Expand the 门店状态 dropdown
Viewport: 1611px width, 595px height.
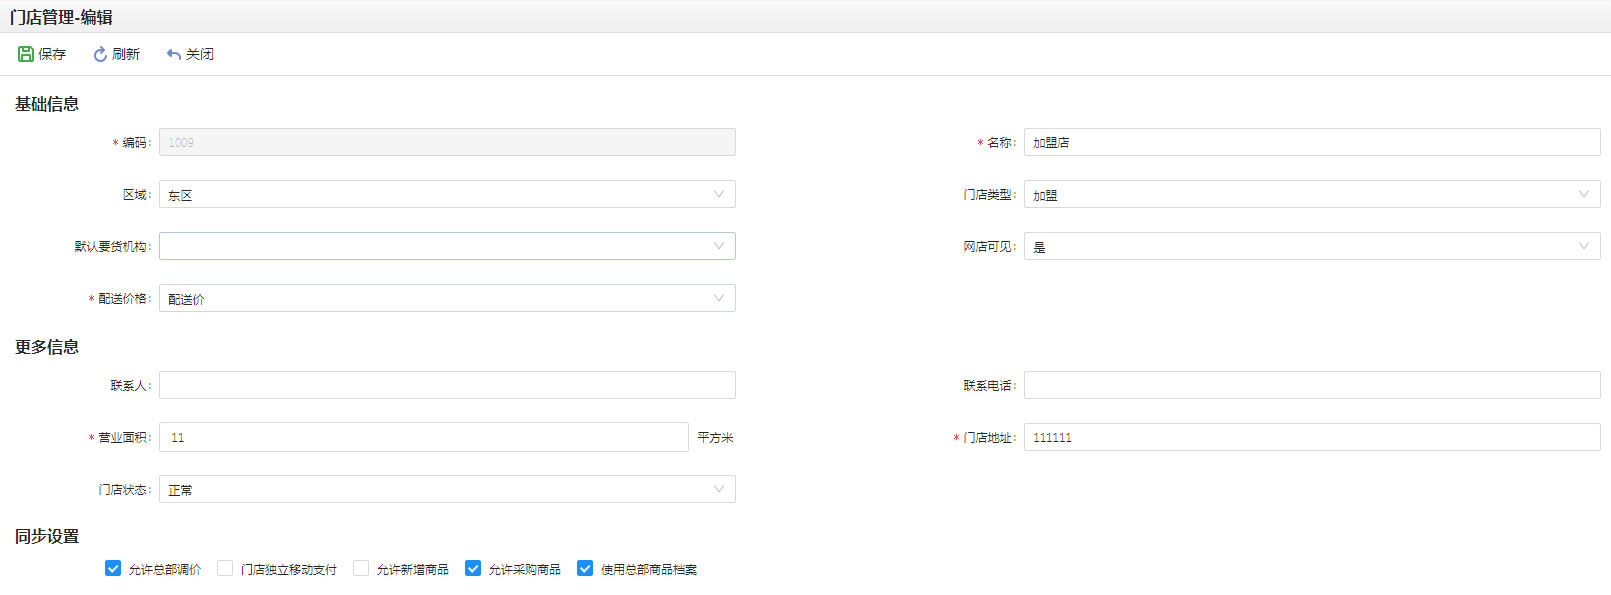click(x=447, y=489)
